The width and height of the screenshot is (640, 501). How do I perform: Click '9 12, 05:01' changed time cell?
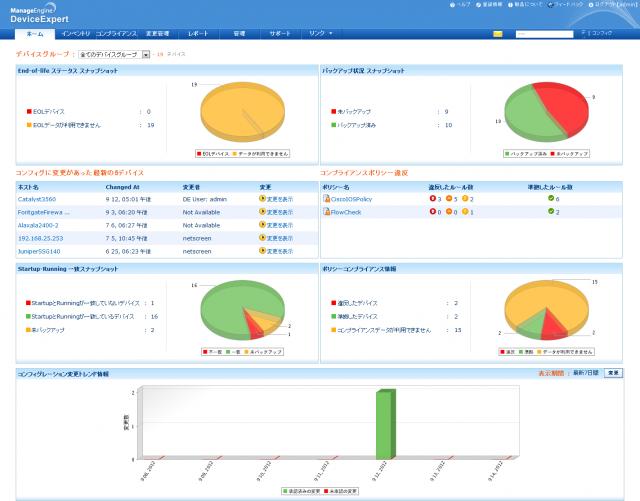point(128,199)
